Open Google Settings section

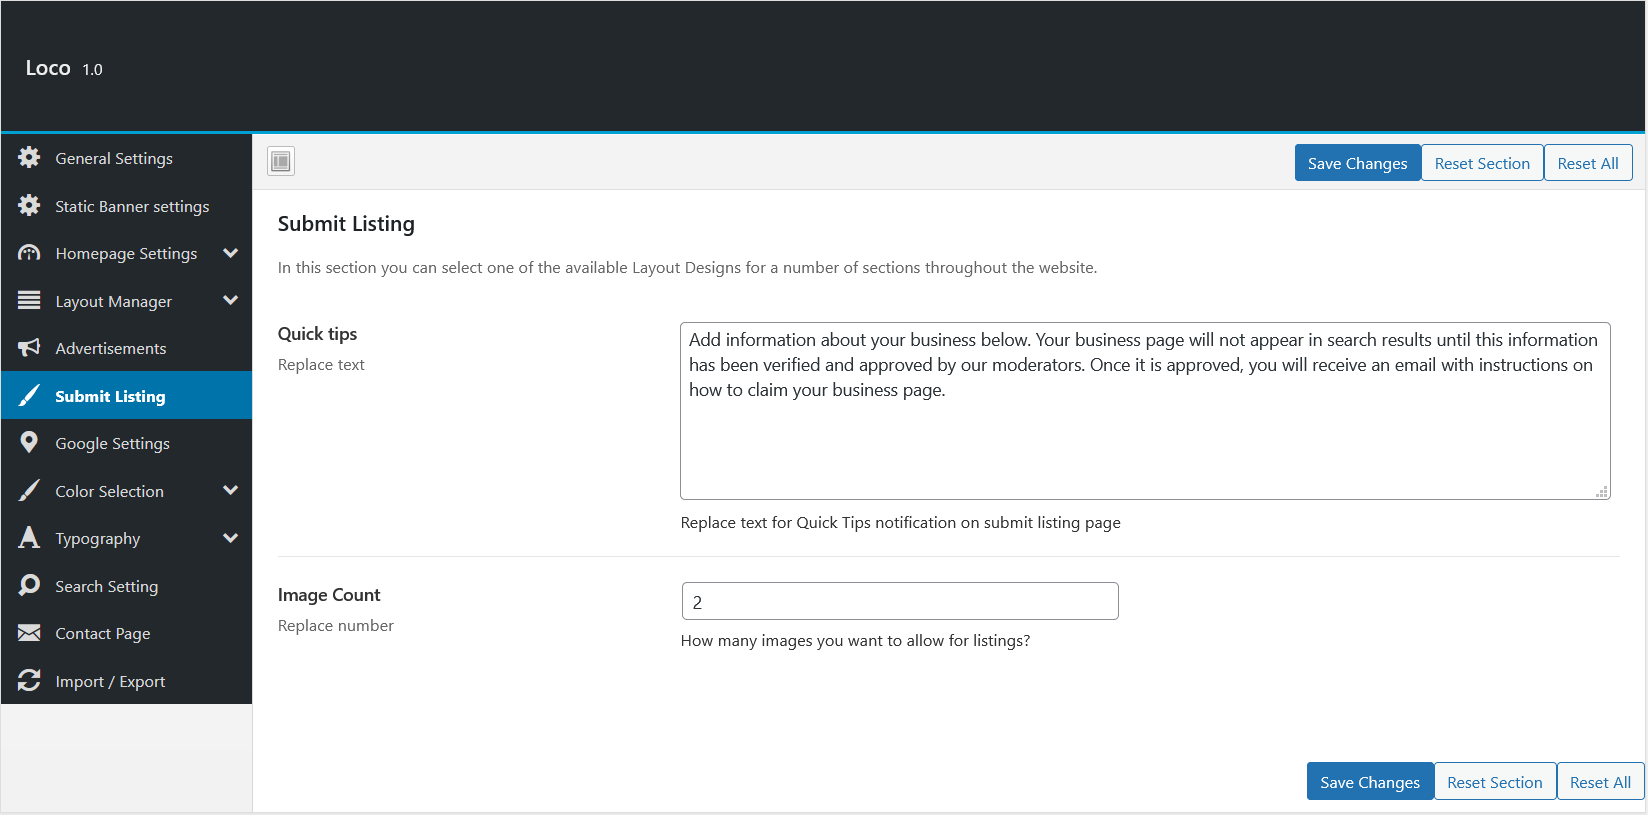coord(126,443)
